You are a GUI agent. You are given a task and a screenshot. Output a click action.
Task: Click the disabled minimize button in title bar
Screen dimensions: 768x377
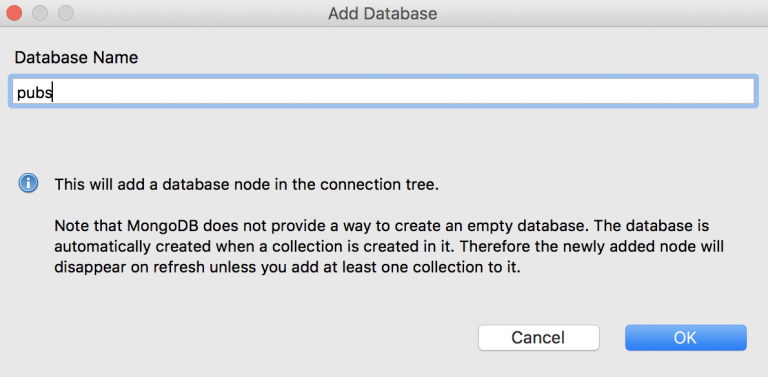pos(40,13)
